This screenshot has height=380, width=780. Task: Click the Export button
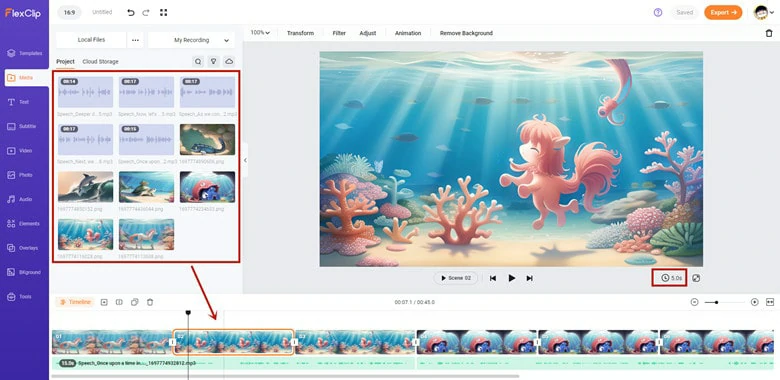tap(723, 12)
